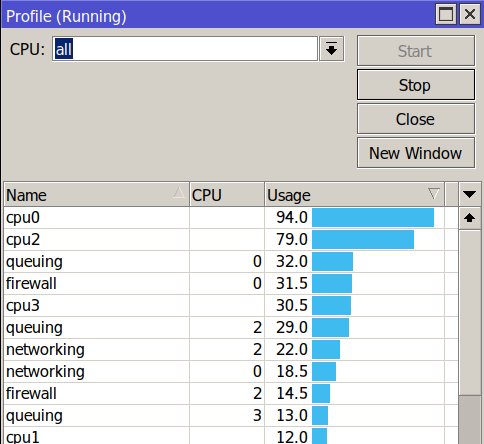Open the CPU selection dropdown arrow

point(331,49)
